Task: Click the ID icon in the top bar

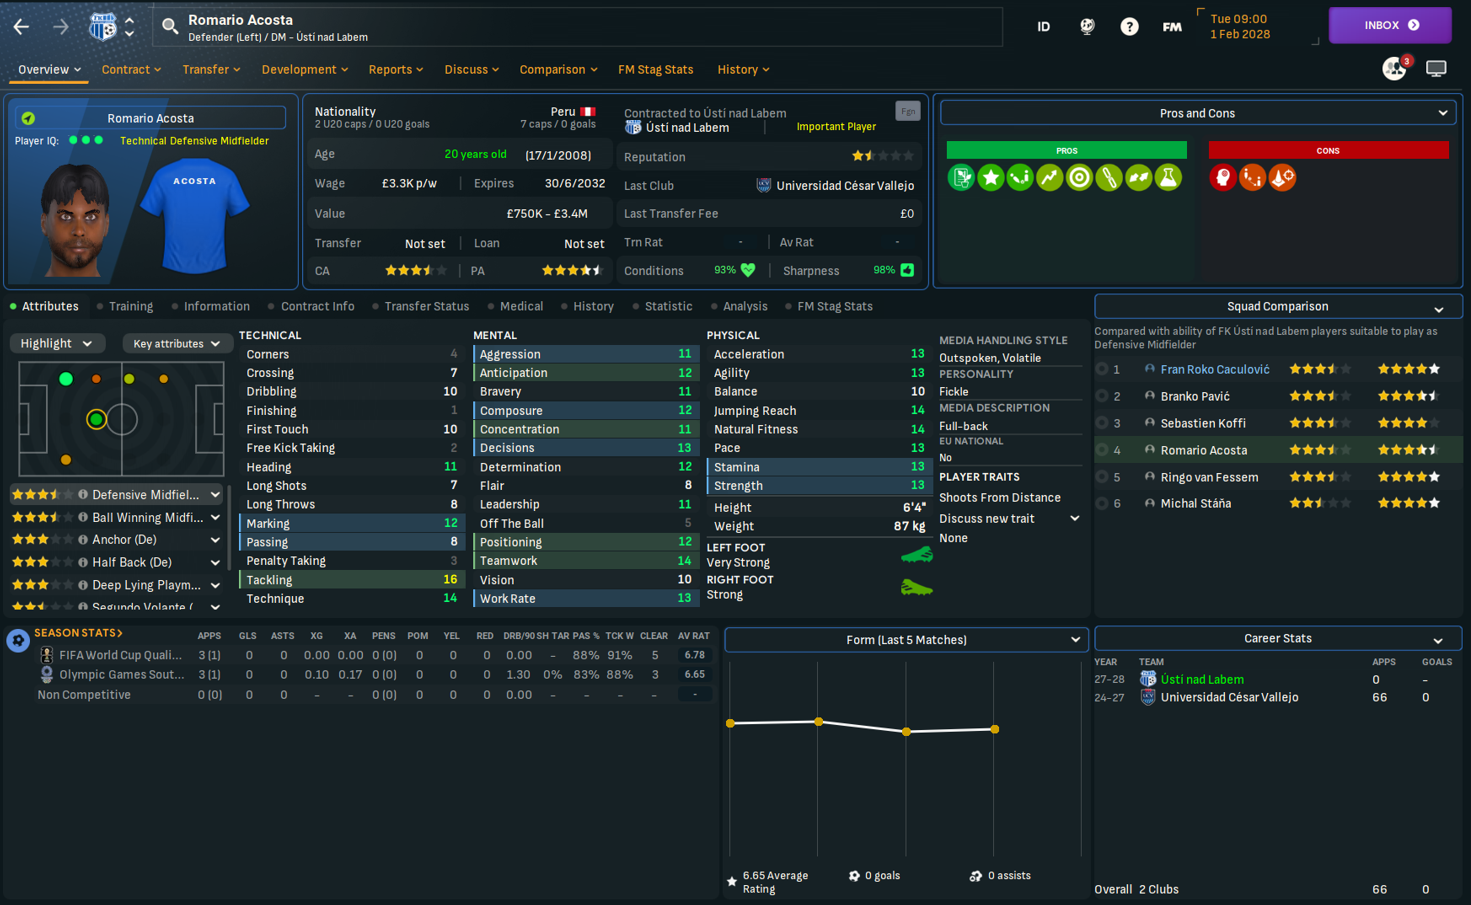Action: [x=1043, y=27]
